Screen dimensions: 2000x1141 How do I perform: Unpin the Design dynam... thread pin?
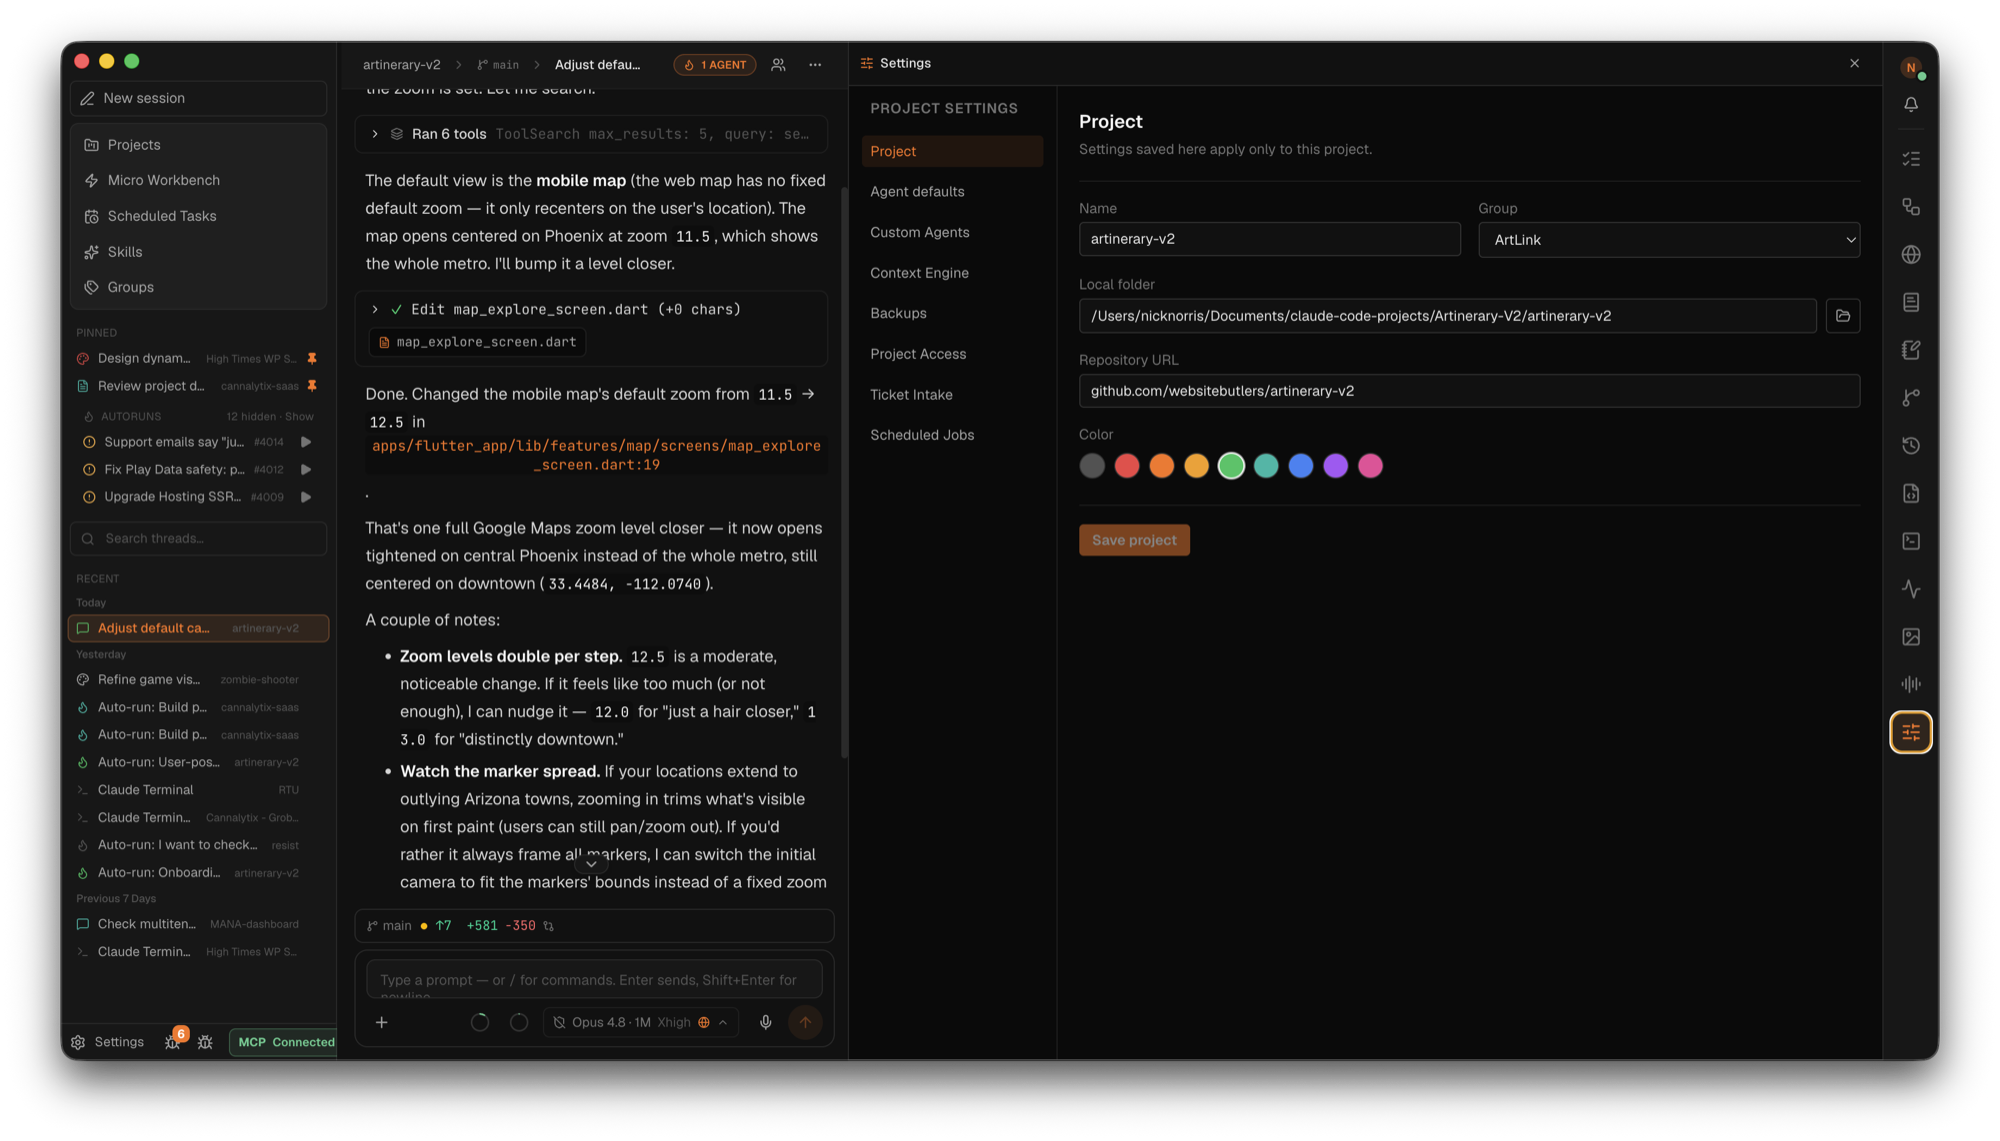(312, 358)
